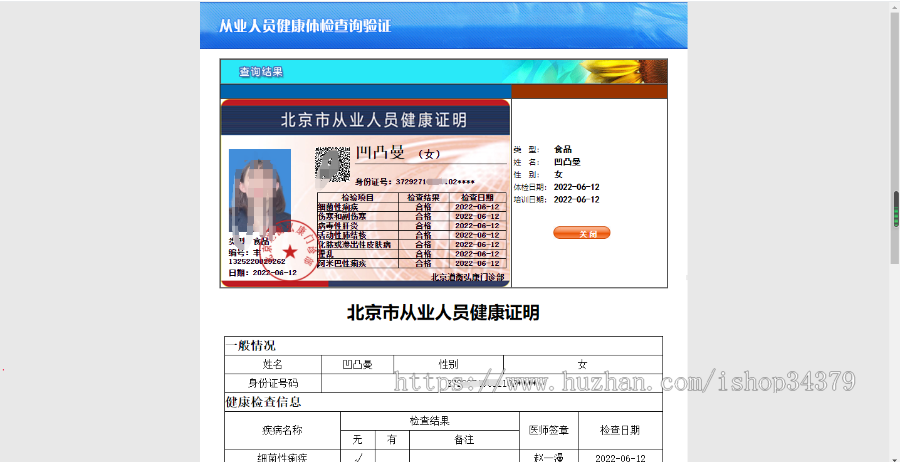Click the QR code on the health card
This screenshot has width=900, height=462.
click(x=333, y=165)
